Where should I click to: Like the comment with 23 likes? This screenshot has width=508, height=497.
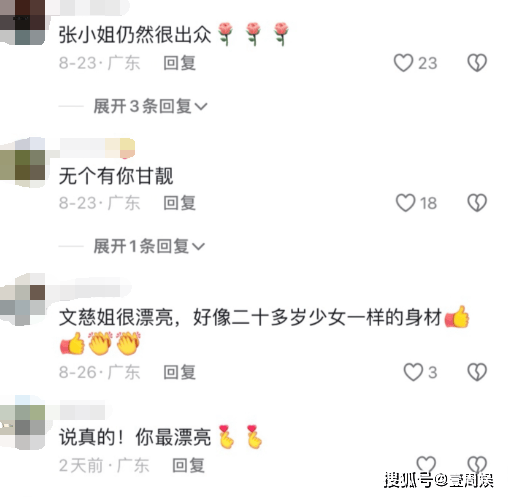click(403, 63)
